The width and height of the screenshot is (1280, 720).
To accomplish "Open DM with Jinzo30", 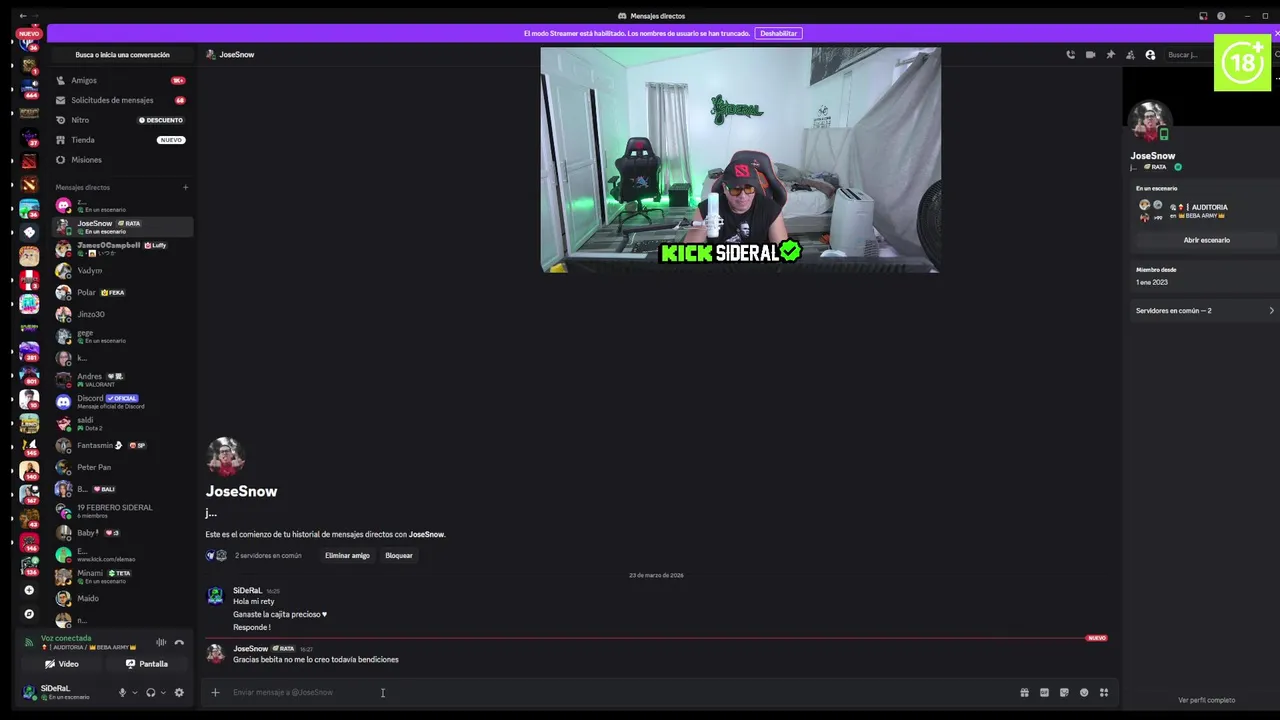I will (x=121, y=314).
